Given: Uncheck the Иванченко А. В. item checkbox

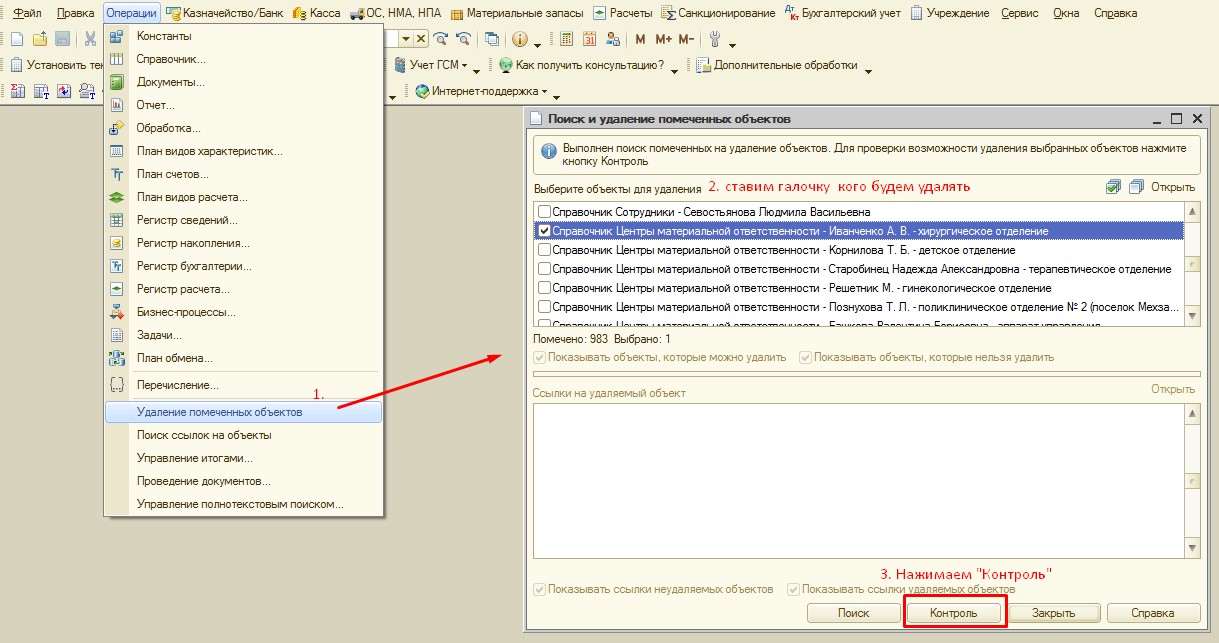Looking at the screenshot, I should tap(544, 231).
